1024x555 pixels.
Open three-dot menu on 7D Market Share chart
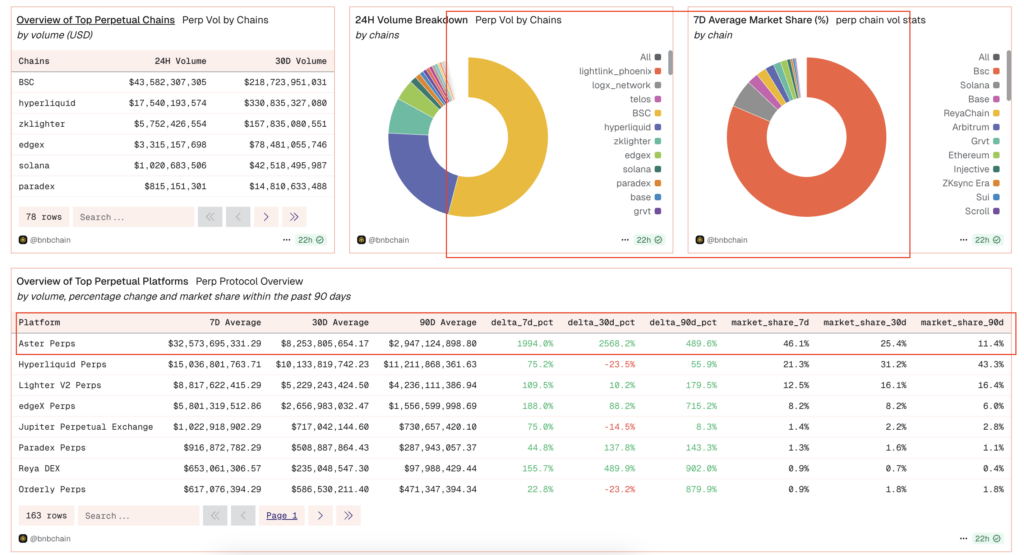[963, 240]
